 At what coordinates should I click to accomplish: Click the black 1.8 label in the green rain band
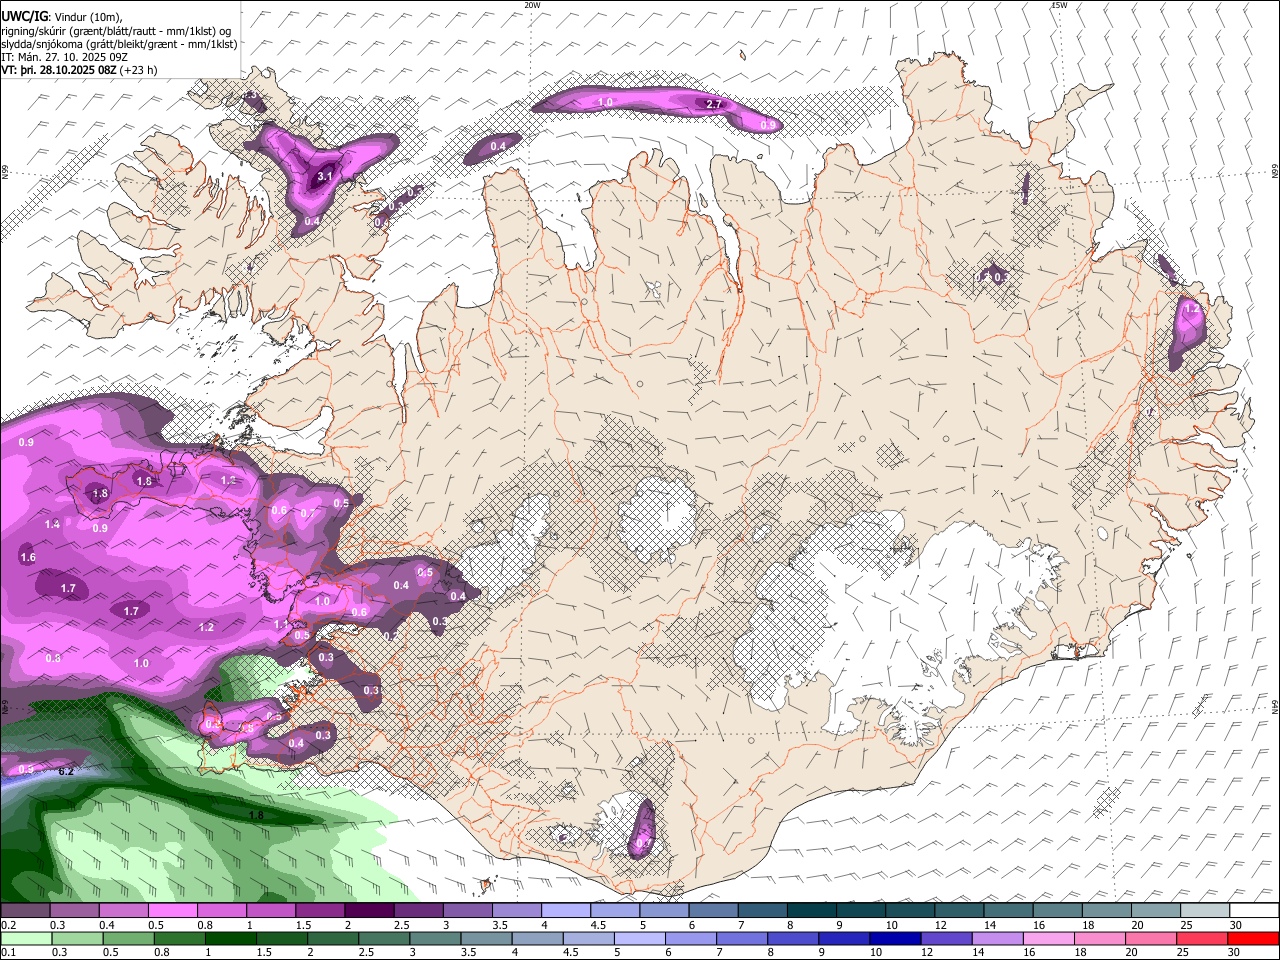tap(256, 816)
